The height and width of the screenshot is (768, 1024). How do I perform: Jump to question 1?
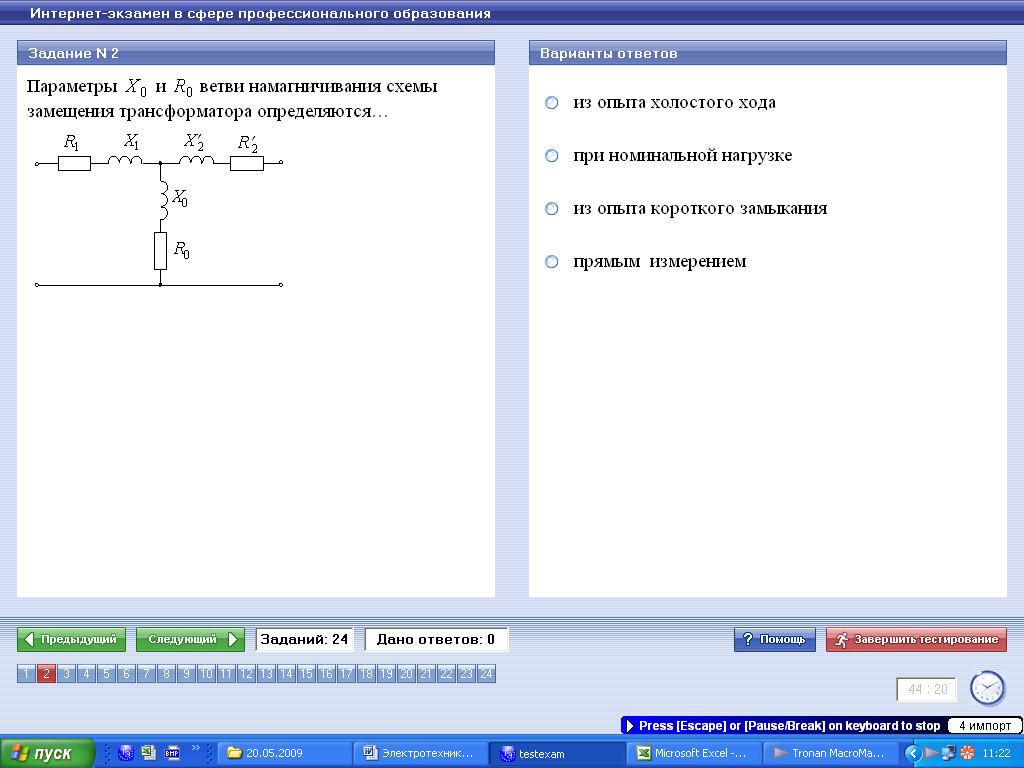[x=26, y=673]
